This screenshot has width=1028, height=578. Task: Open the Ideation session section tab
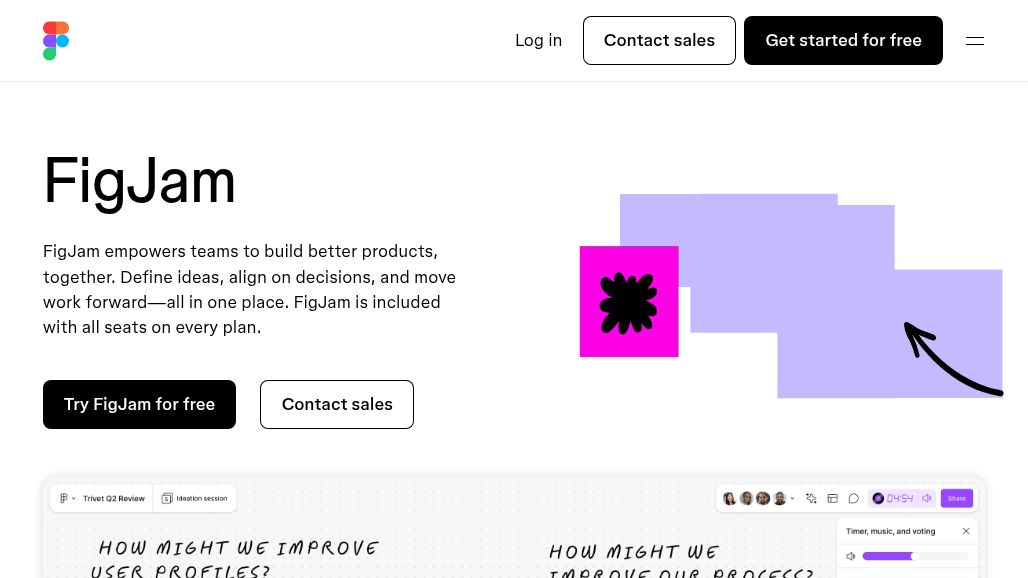(x=201, y=498)
